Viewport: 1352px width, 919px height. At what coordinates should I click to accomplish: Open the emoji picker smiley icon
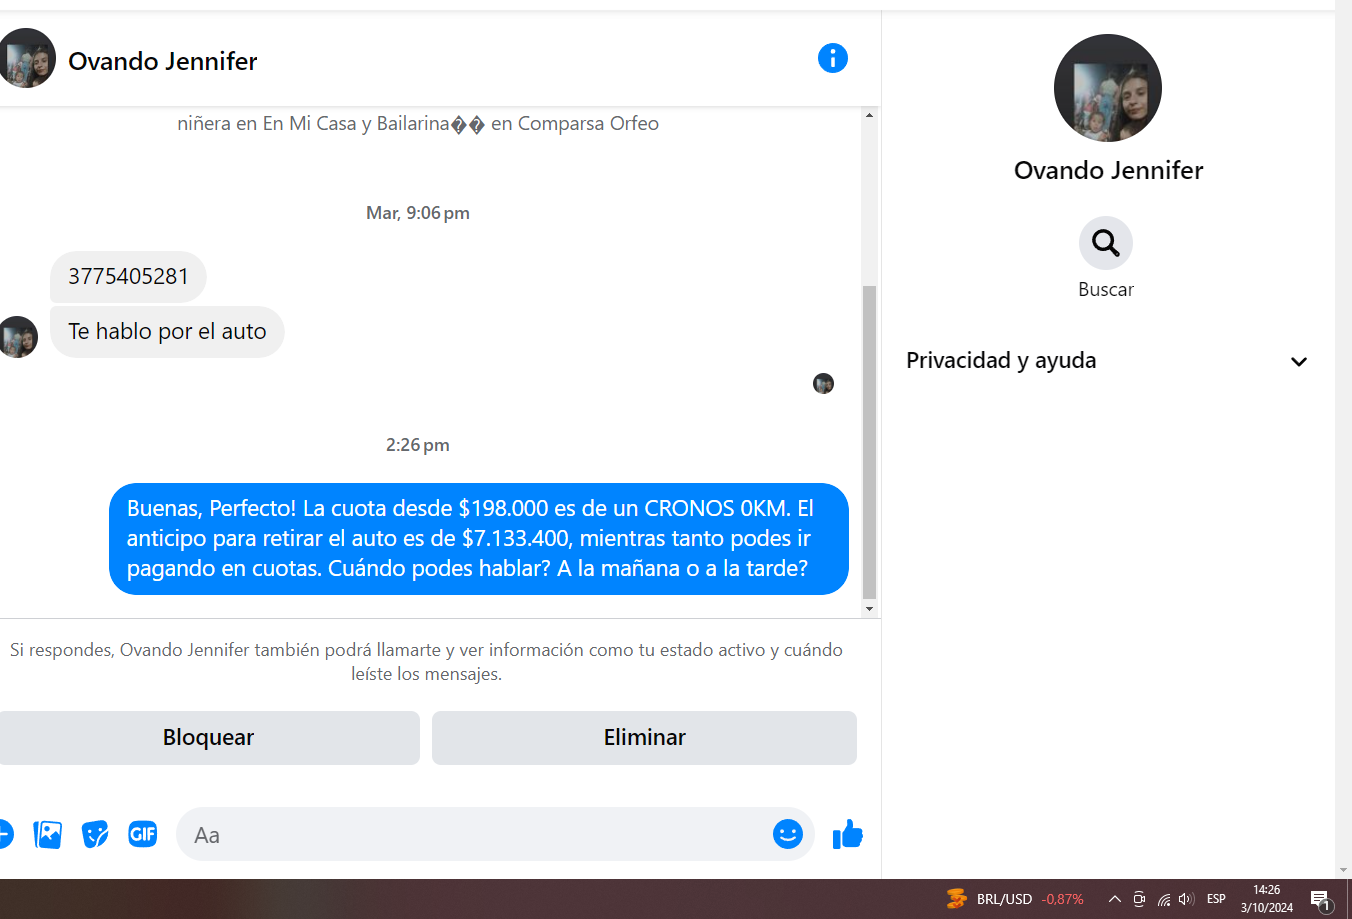pos(788,833)
